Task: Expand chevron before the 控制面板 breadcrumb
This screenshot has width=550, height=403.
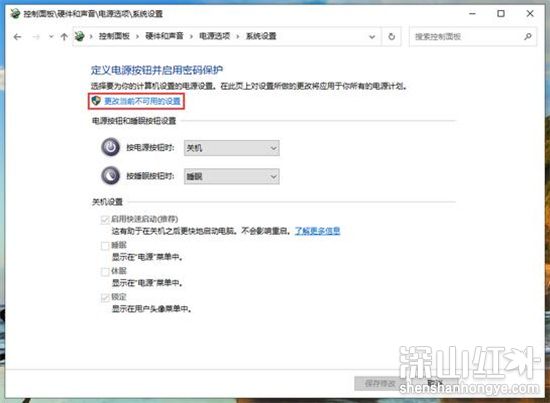Action: pos(91,36)
